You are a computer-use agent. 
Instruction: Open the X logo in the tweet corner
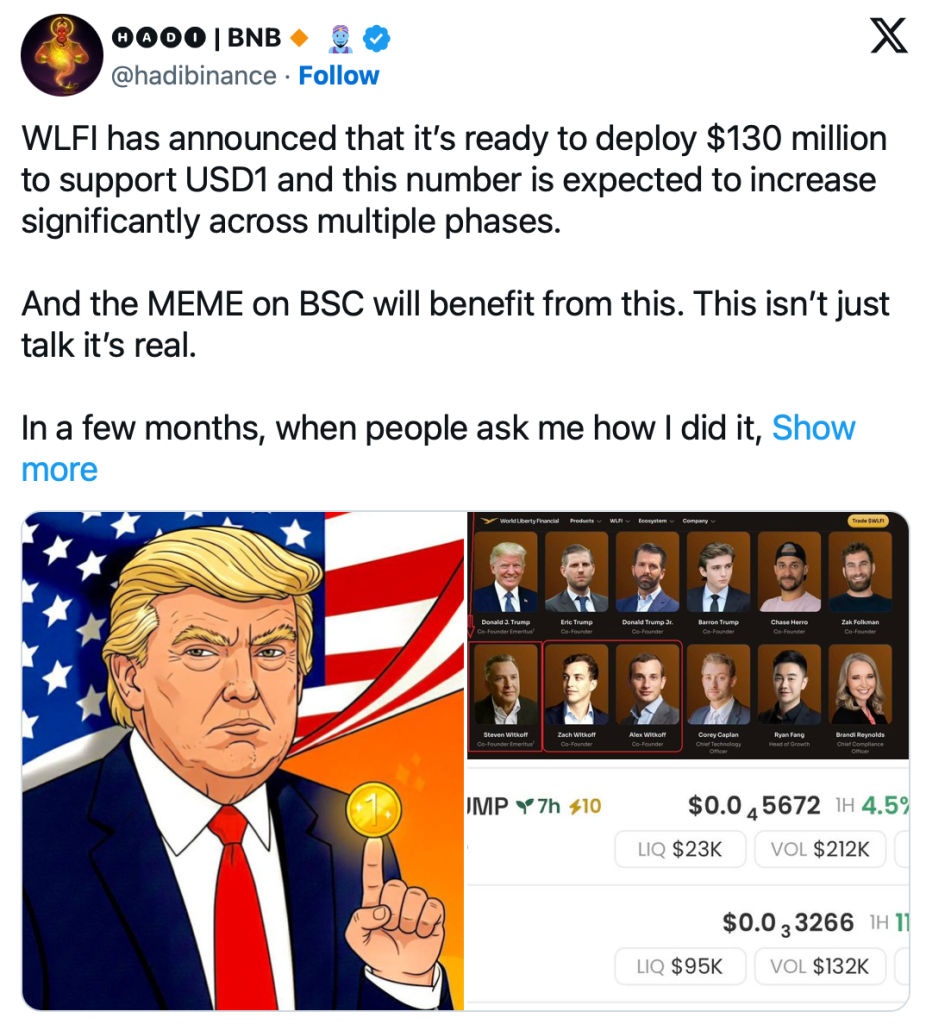[889, 36]
